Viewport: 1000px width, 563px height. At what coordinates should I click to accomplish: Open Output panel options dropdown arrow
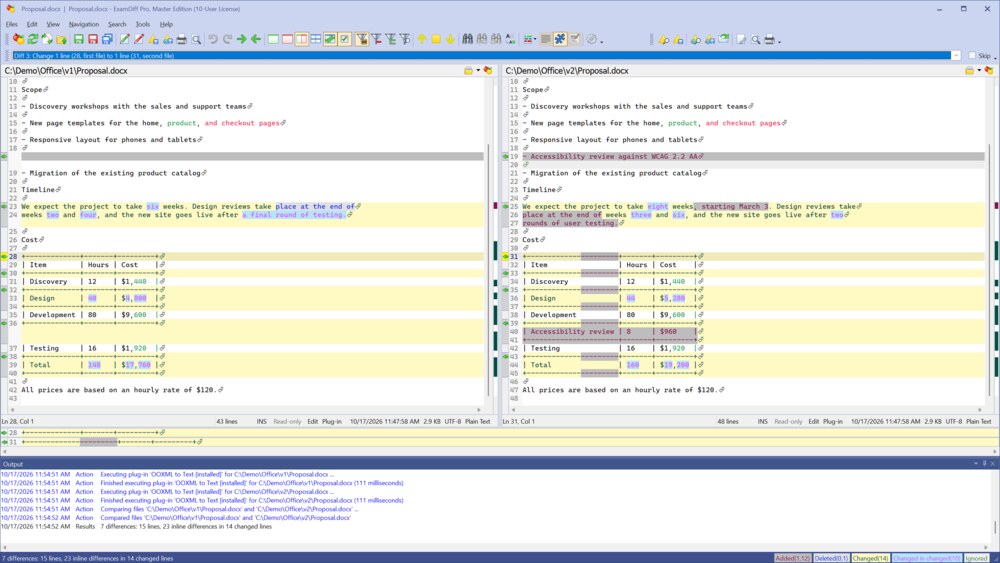pos(976,464)
